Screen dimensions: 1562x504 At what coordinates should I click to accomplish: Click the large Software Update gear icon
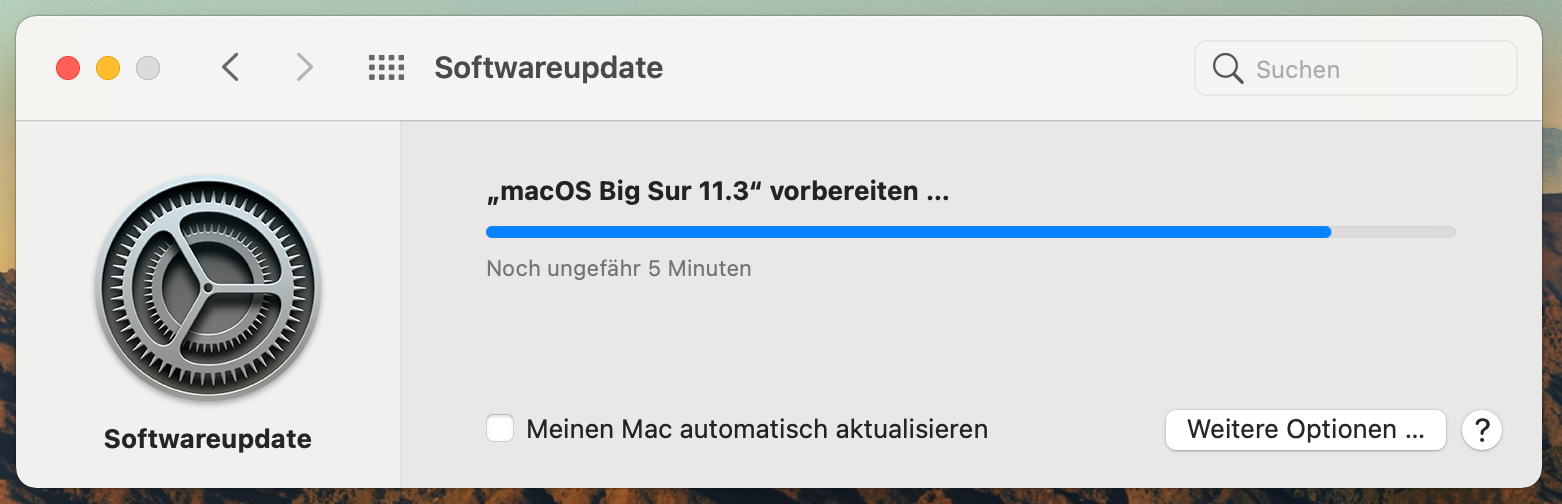(208, 288)
